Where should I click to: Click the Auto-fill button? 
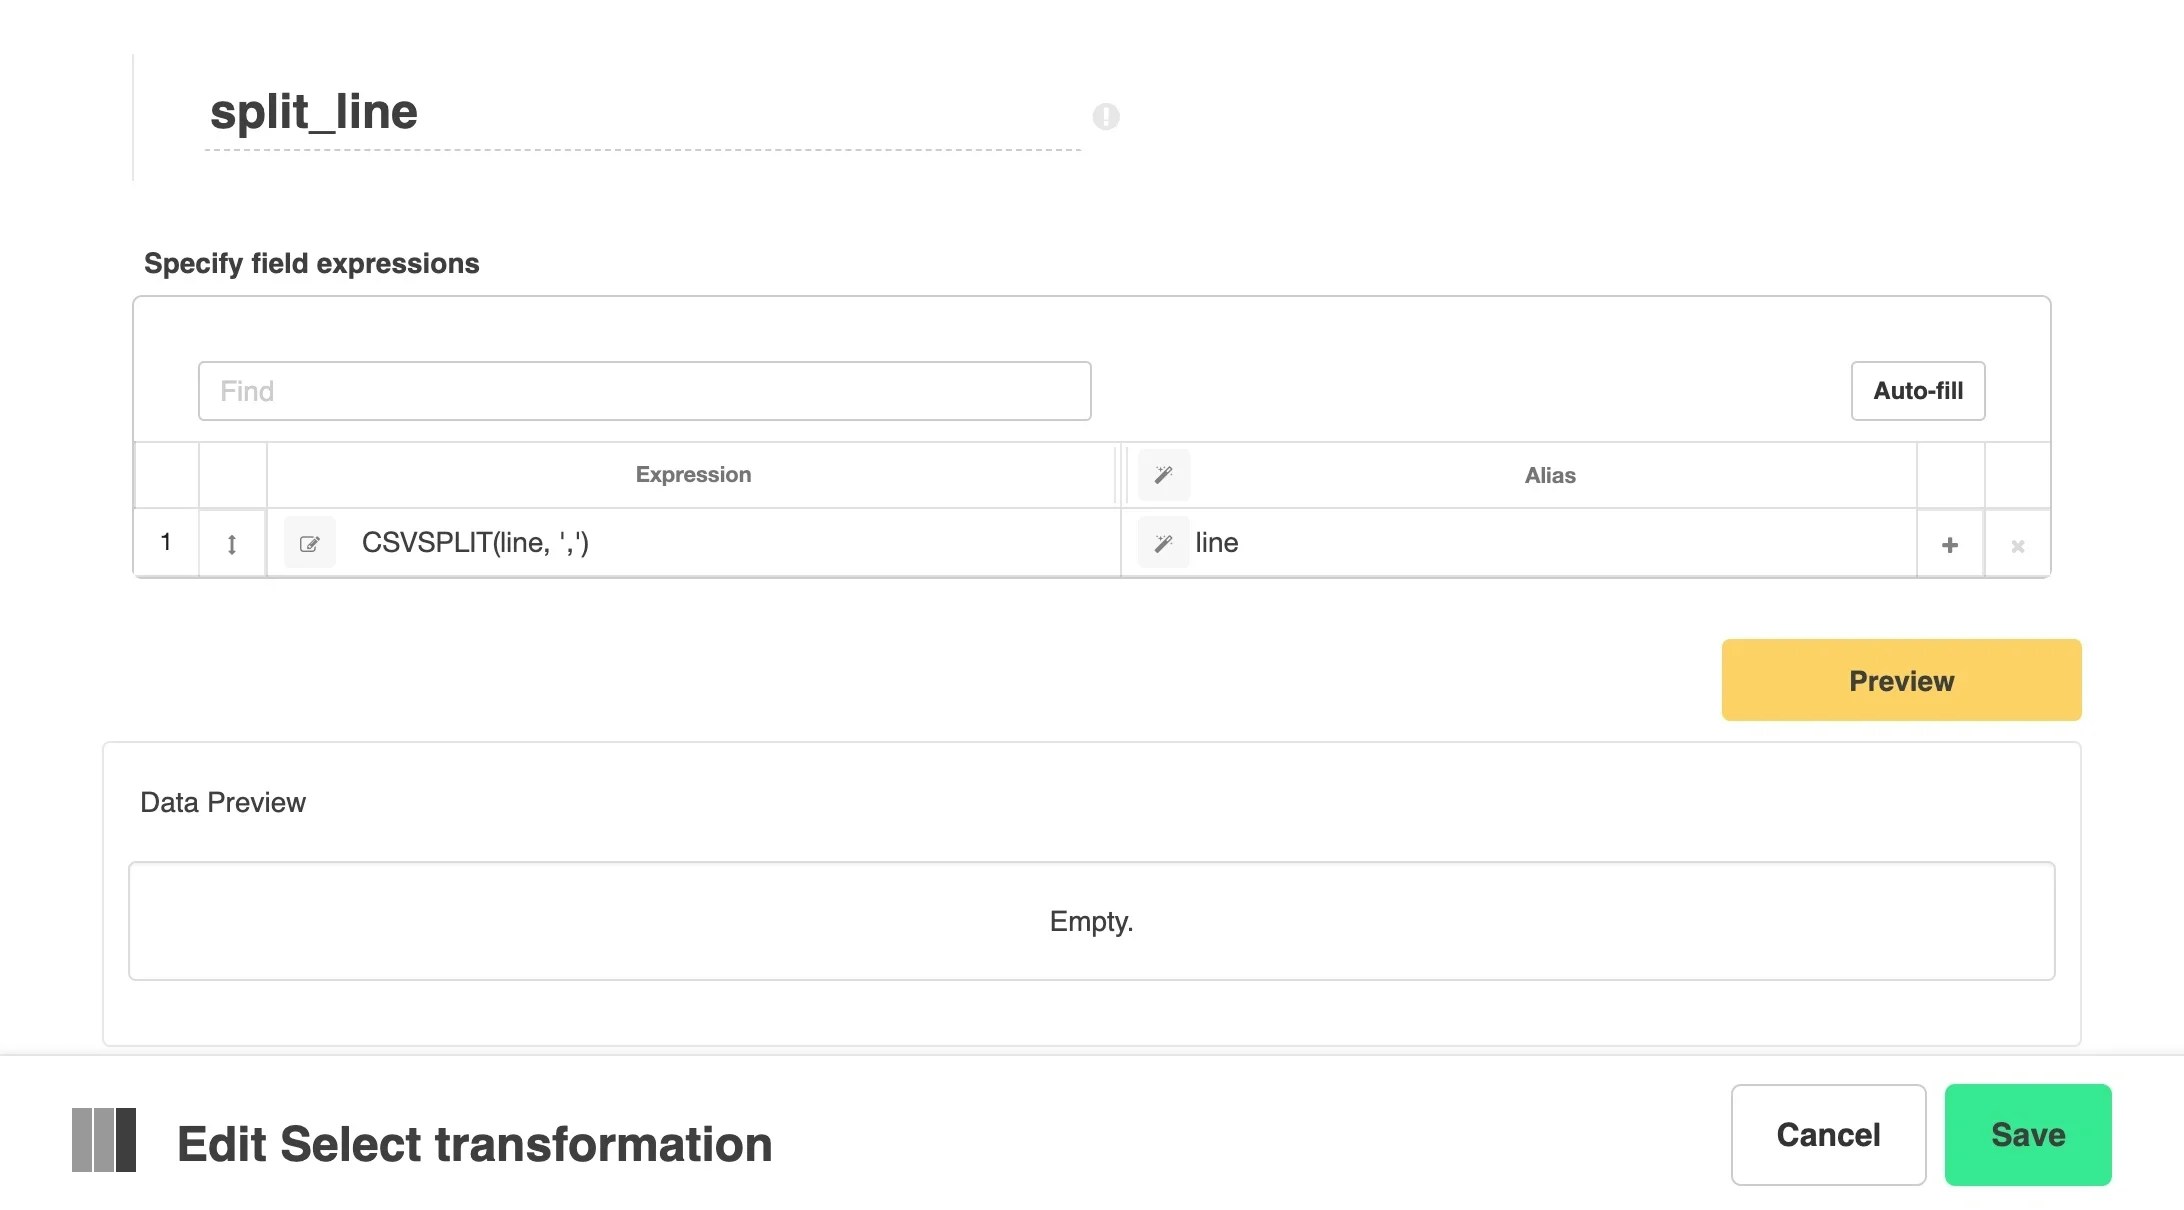[x=1917, y=391]
